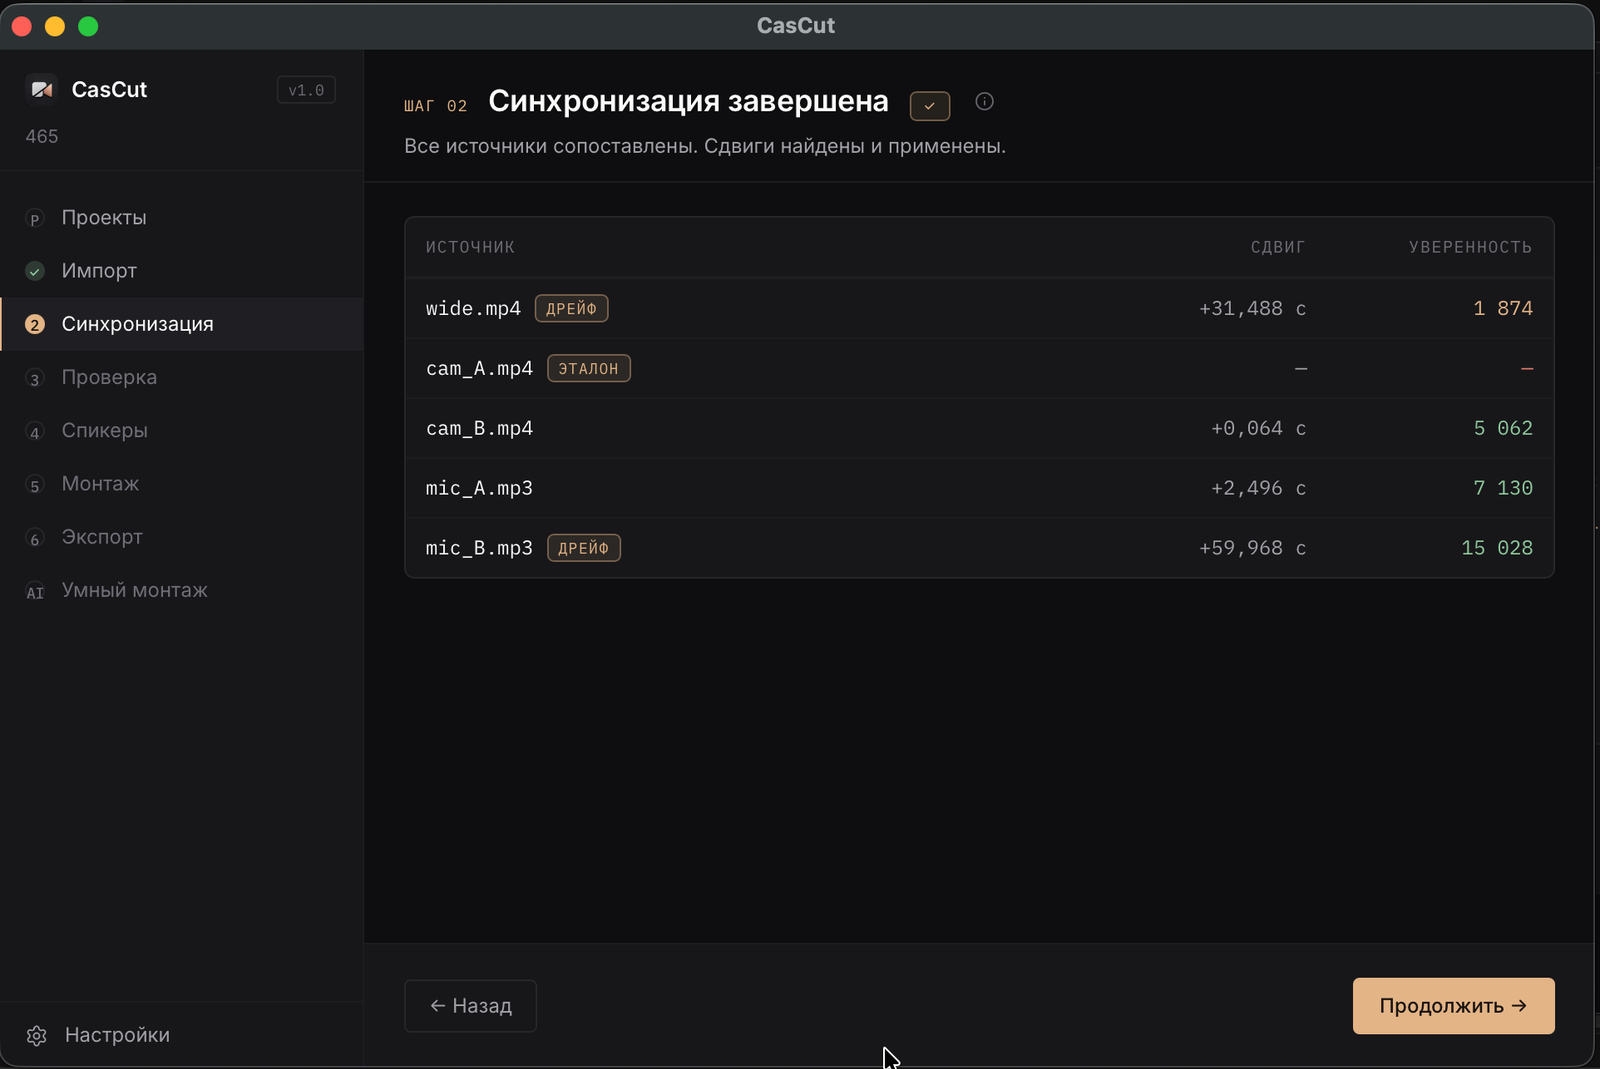Click the +31,488 с shift value
This screenshot has height=1069, width=1600.
(1252, 308)
